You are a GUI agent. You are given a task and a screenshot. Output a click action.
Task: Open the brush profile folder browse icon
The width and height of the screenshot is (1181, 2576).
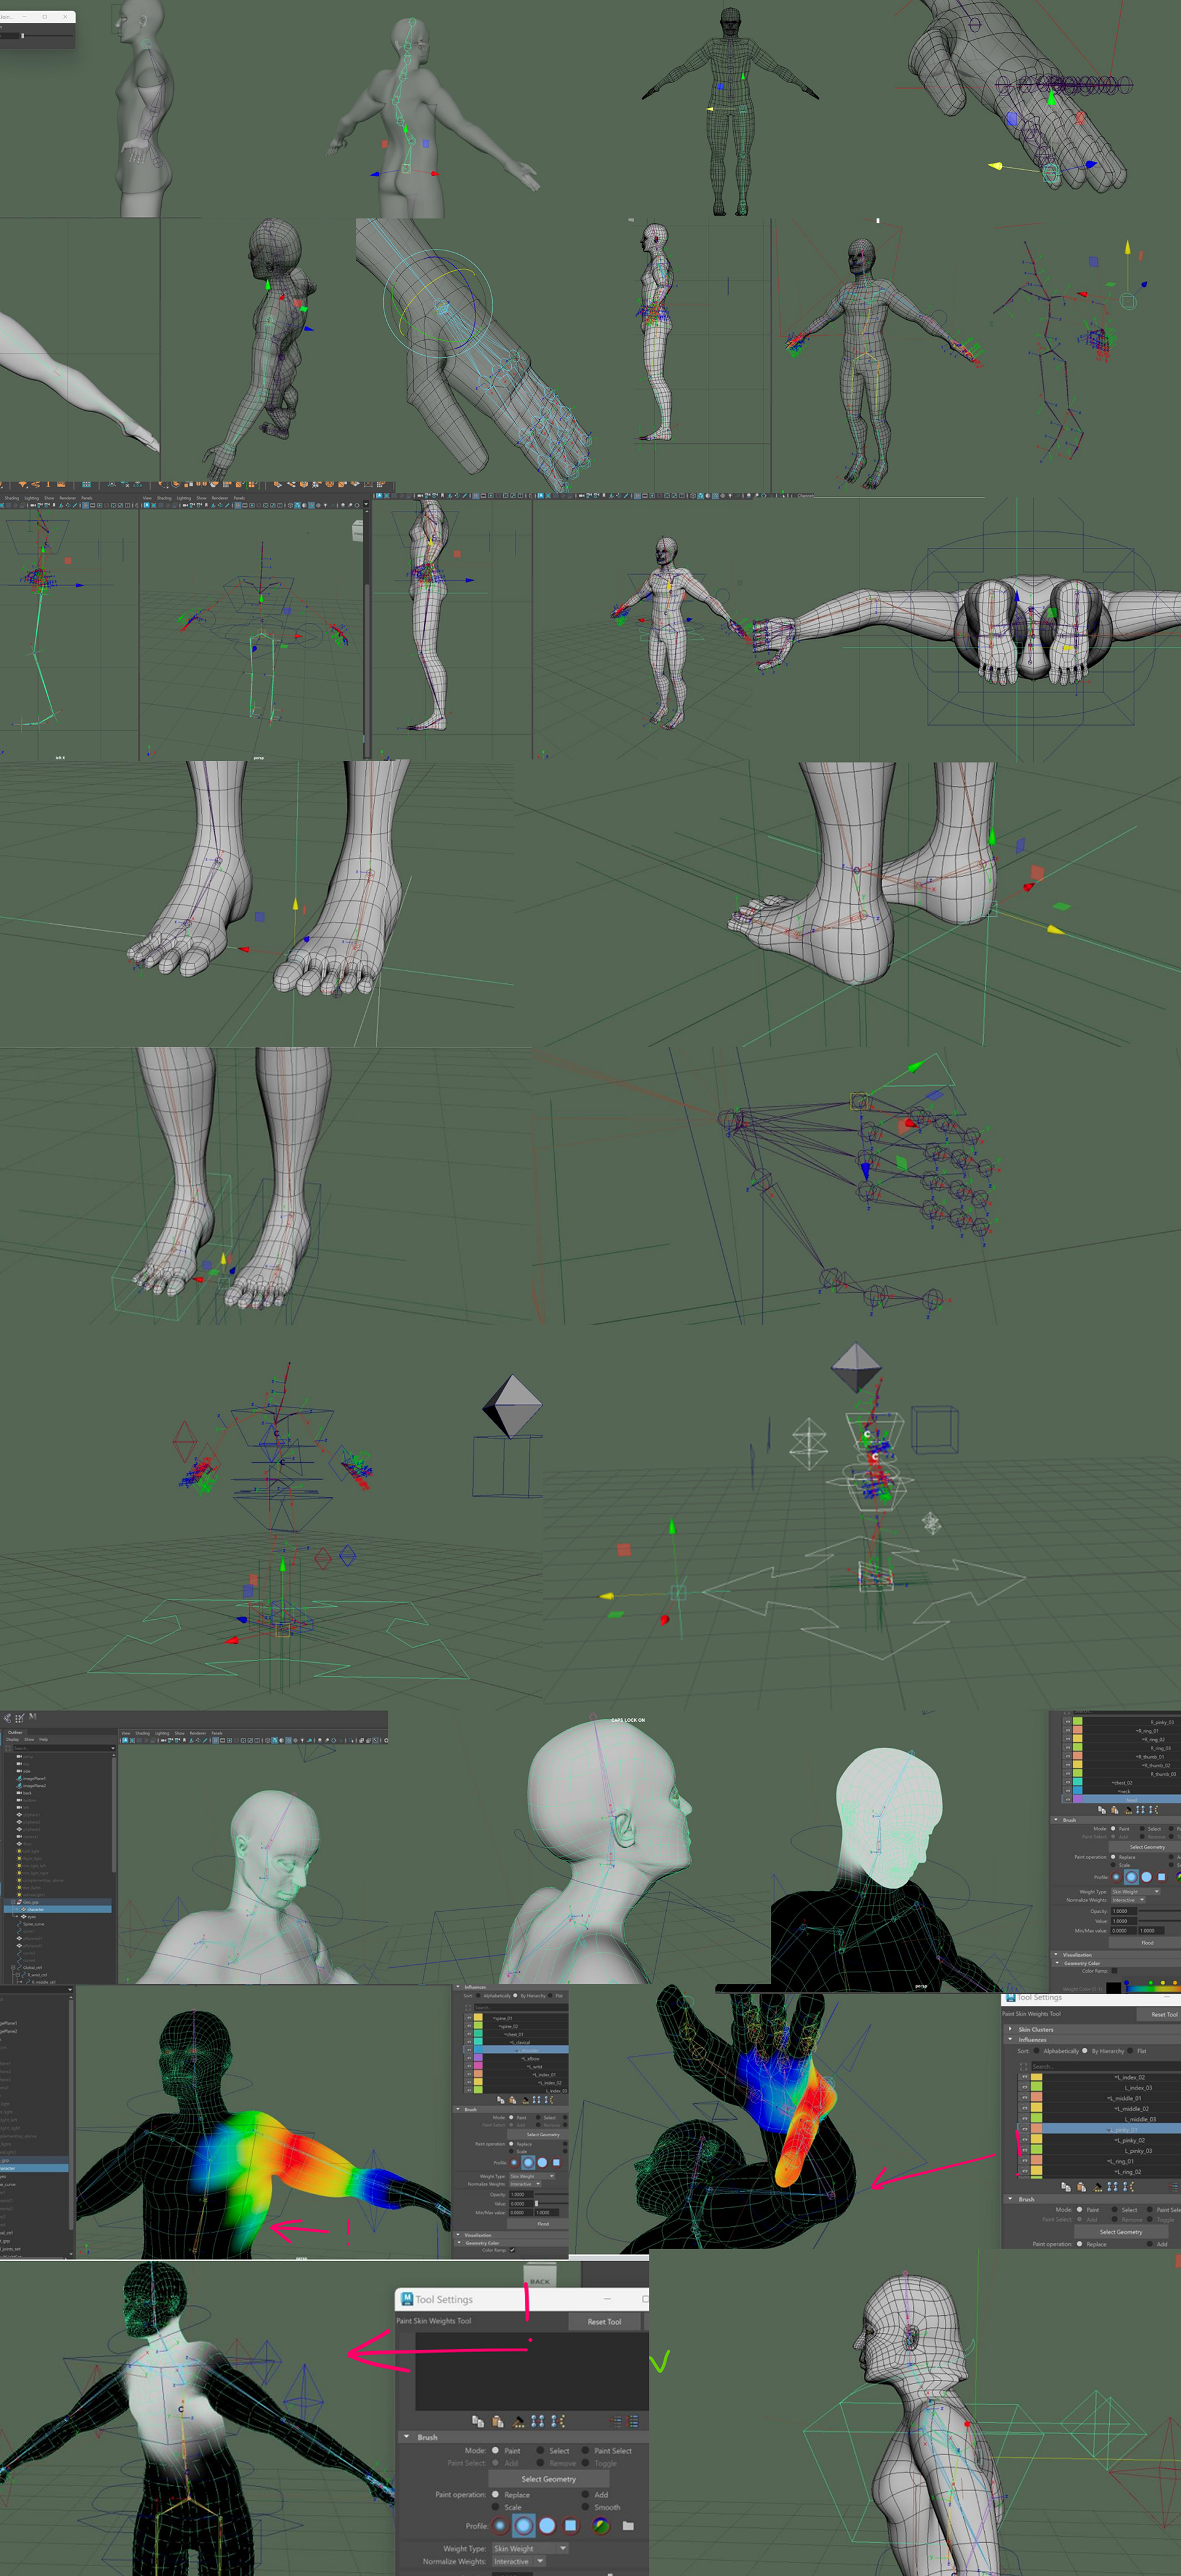click(x=629, y=2526)
